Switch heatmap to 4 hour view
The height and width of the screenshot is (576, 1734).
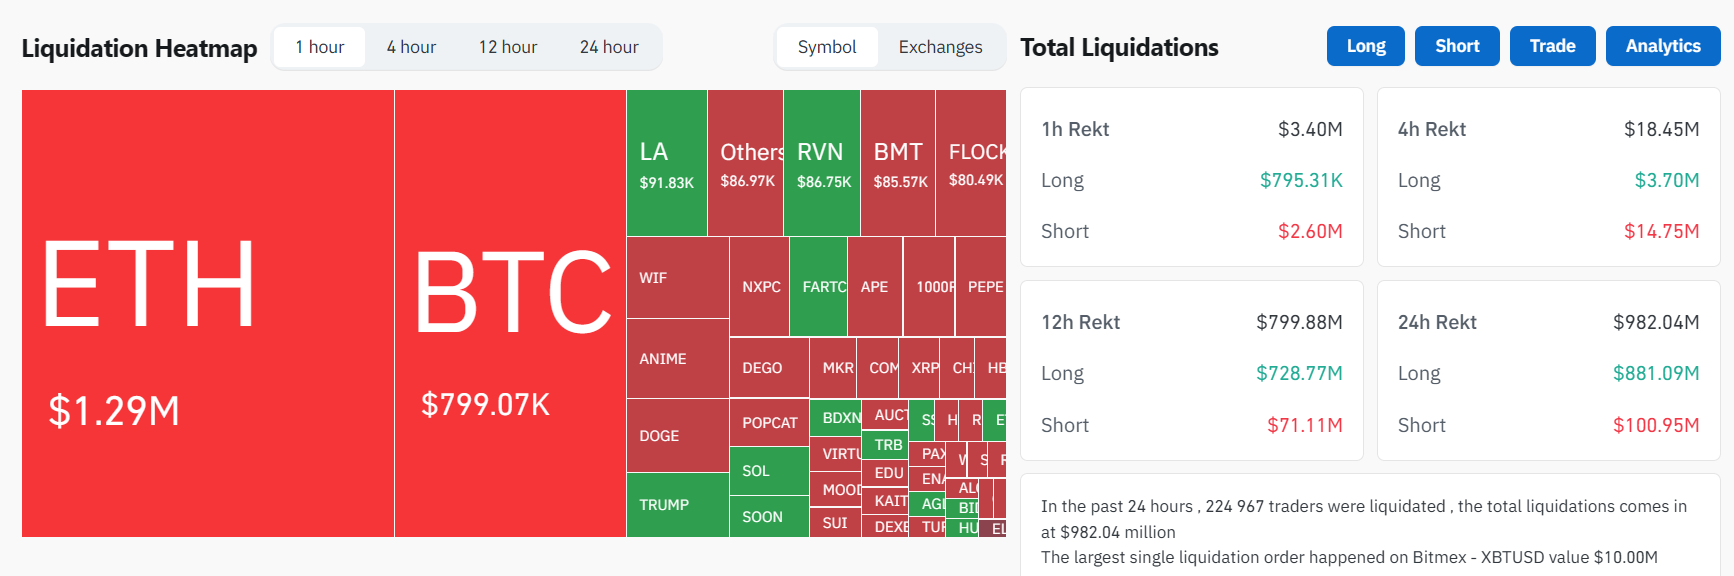pyautogui.click(x=411, y=47)
